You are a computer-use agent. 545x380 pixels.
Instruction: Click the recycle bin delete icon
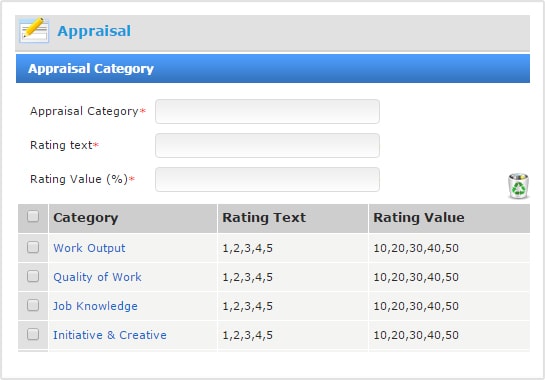click(518, 186)
